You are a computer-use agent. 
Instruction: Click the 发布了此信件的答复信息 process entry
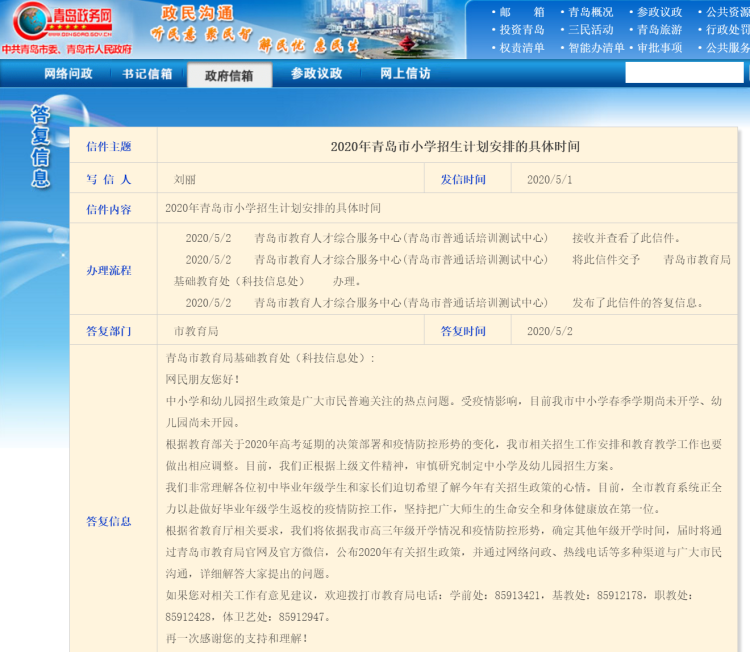click(x=638, y=302)
